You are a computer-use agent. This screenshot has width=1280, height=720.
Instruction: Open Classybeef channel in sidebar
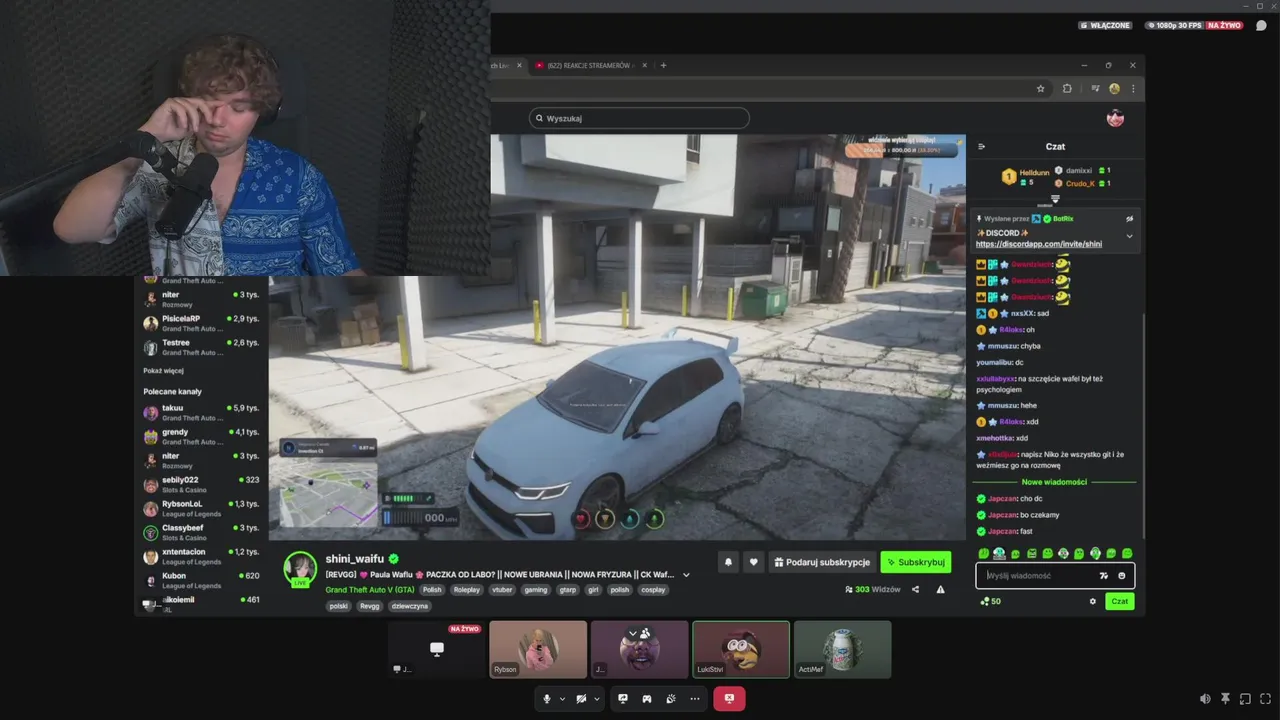(201, 532)
